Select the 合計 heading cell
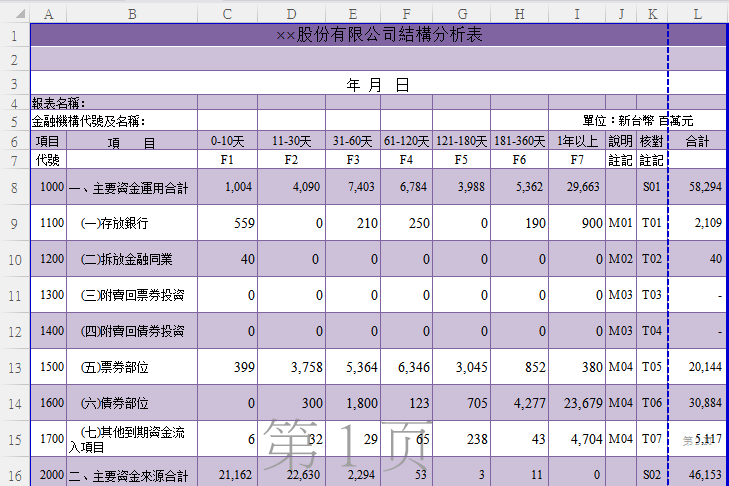 (697, 142)
